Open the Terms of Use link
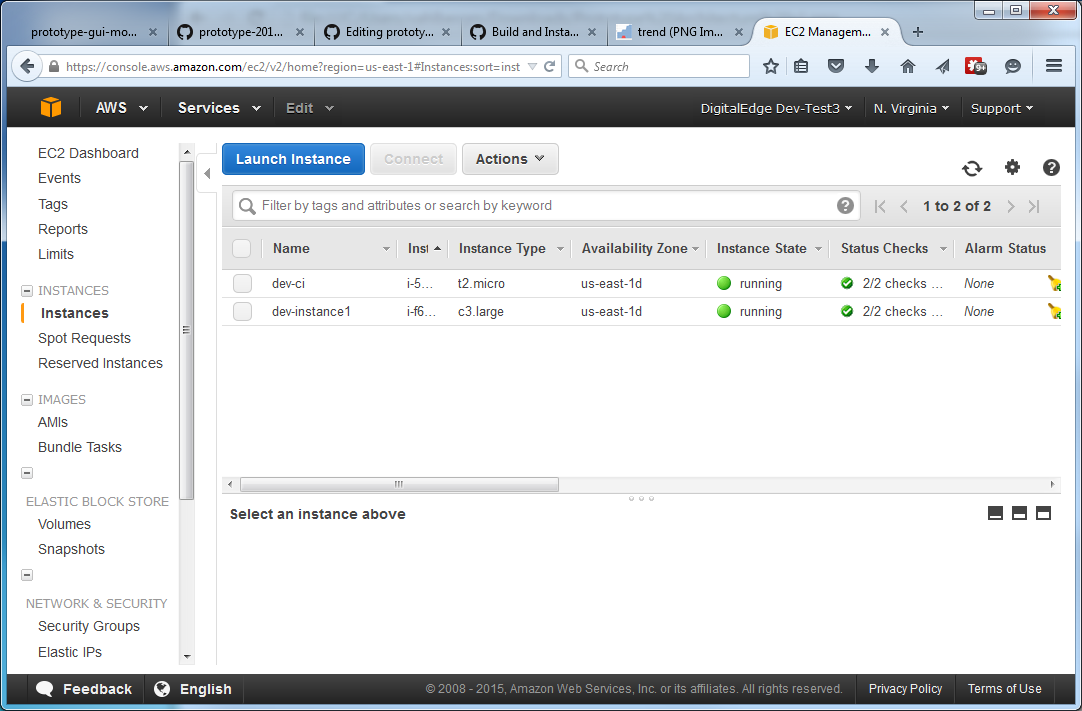This screenshot has width=1082, height=711. [x=1004, y=689]
